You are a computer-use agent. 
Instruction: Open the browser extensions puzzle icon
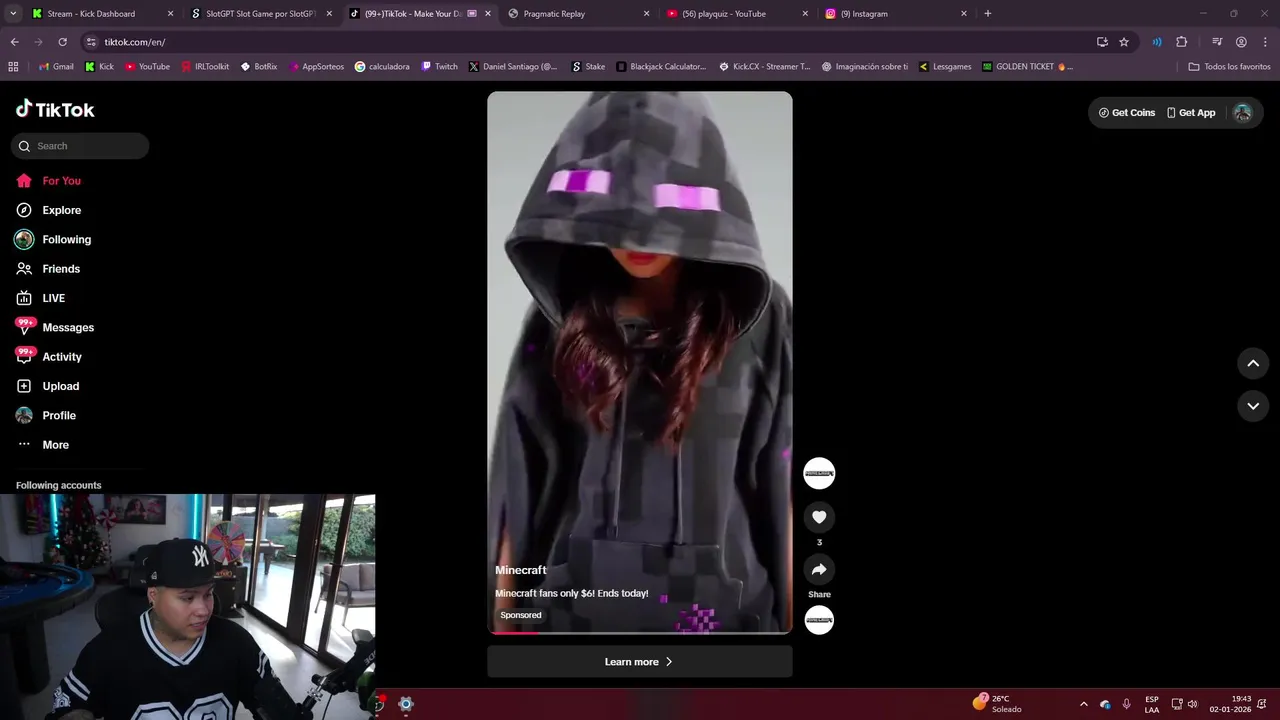point(1182,42)
